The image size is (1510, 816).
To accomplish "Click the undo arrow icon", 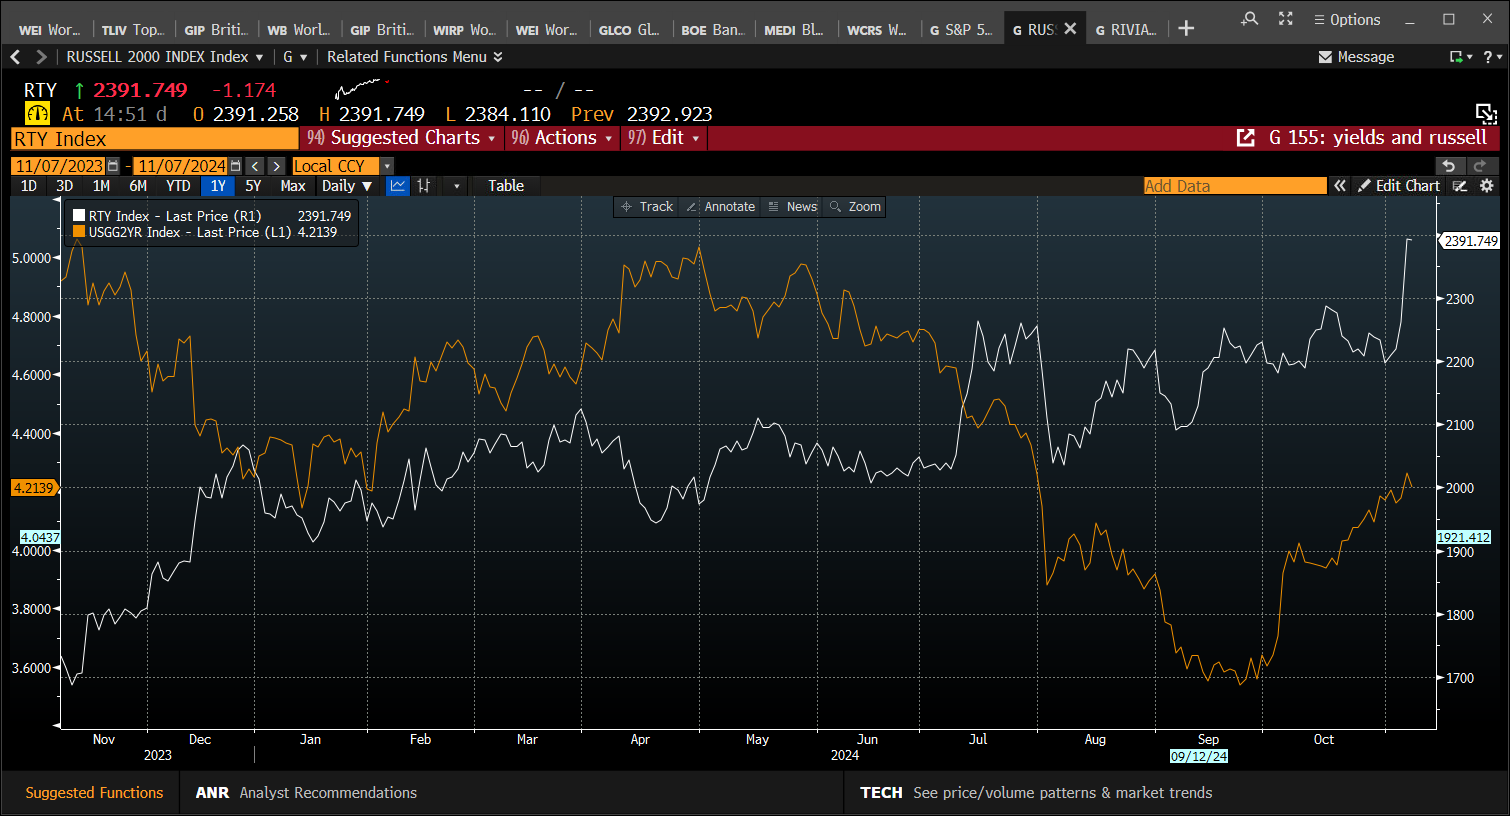I will pos(1449,166).
